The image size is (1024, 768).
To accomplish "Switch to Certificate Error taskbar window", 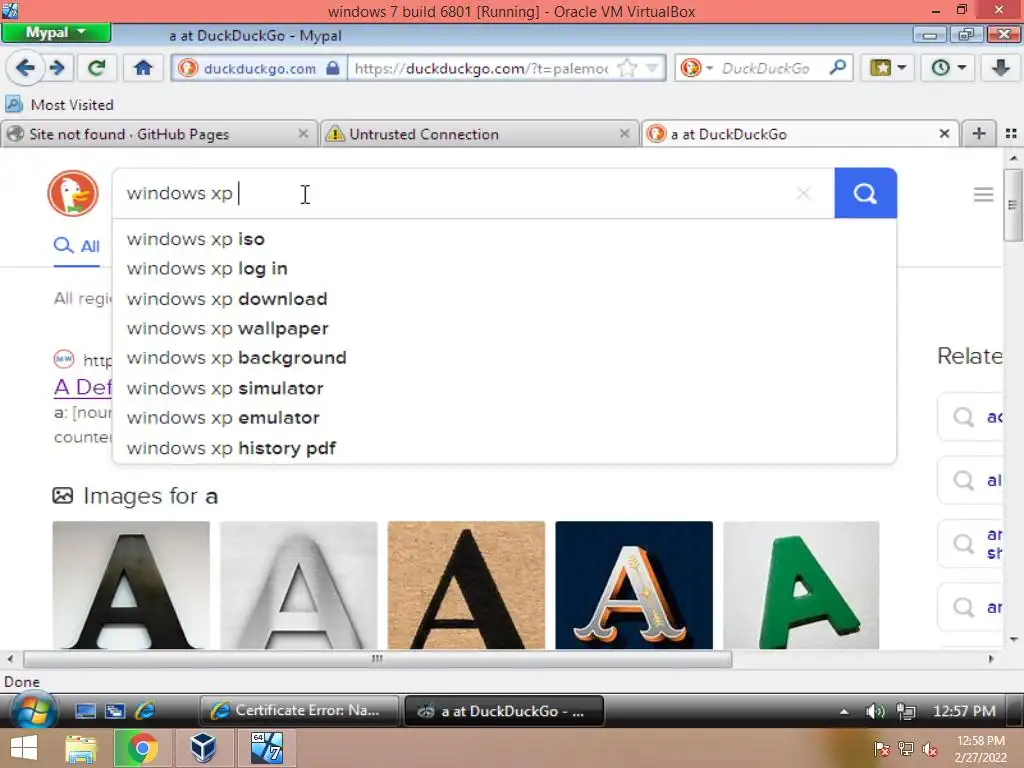I will (x=298, y=711).
